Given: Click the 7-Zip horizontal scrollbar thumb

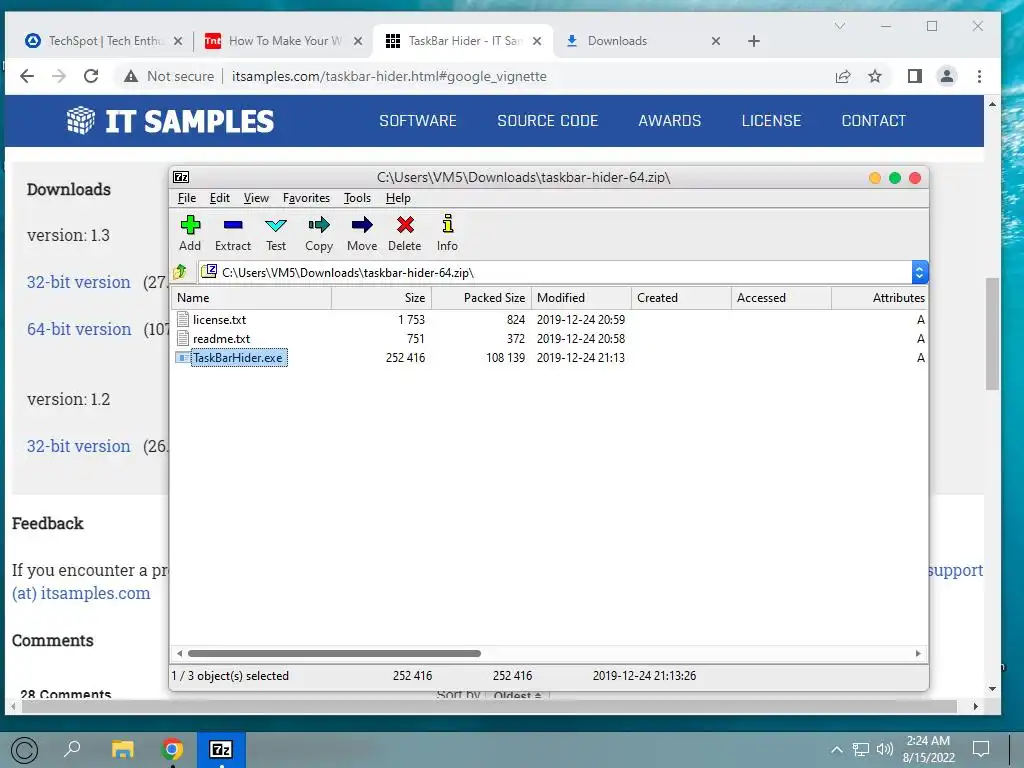Looking at the screenshot, I should [x=334, y=653].
